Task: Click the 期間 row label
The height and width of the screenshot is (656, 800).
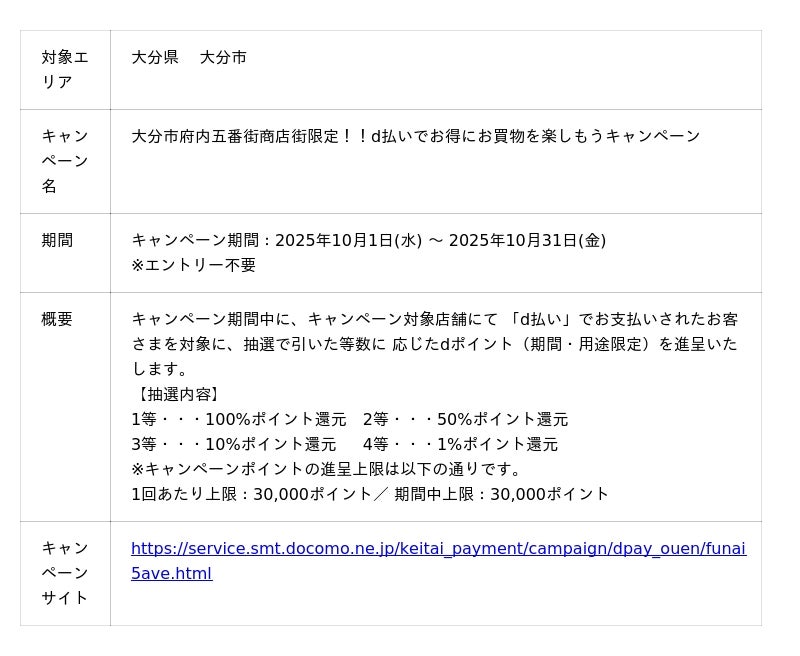Action: coord(57,240)
